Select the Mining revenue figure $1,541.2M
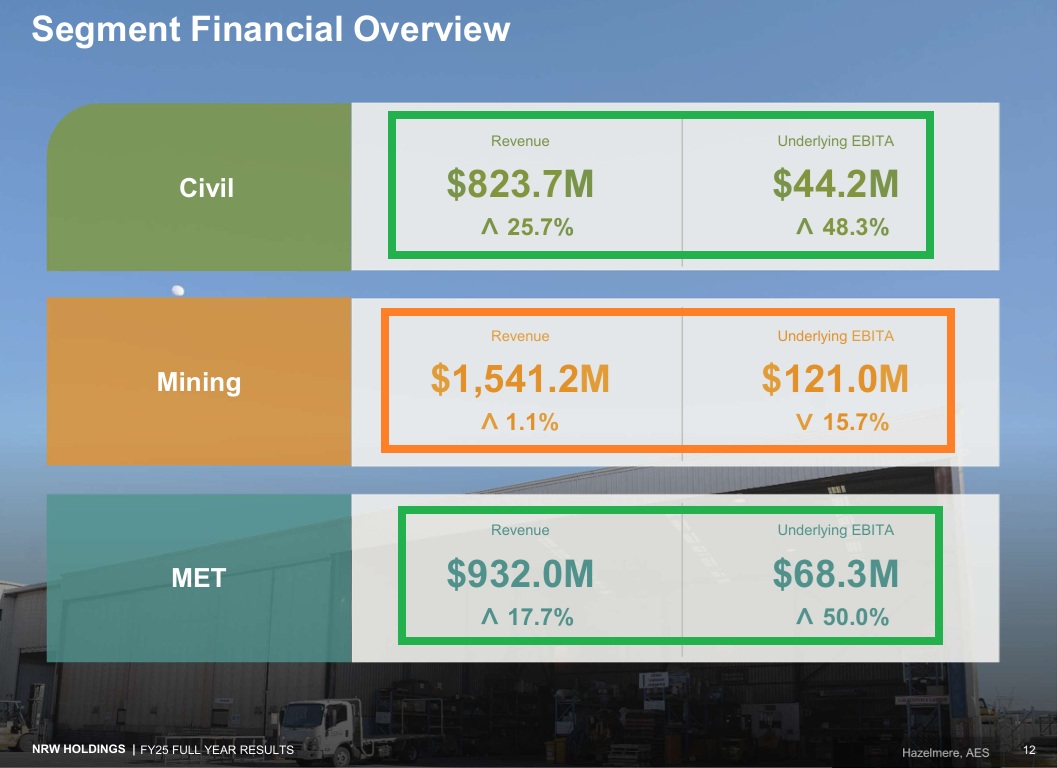The width and height of the screenshot is (1057, 768). coord(520,379)
